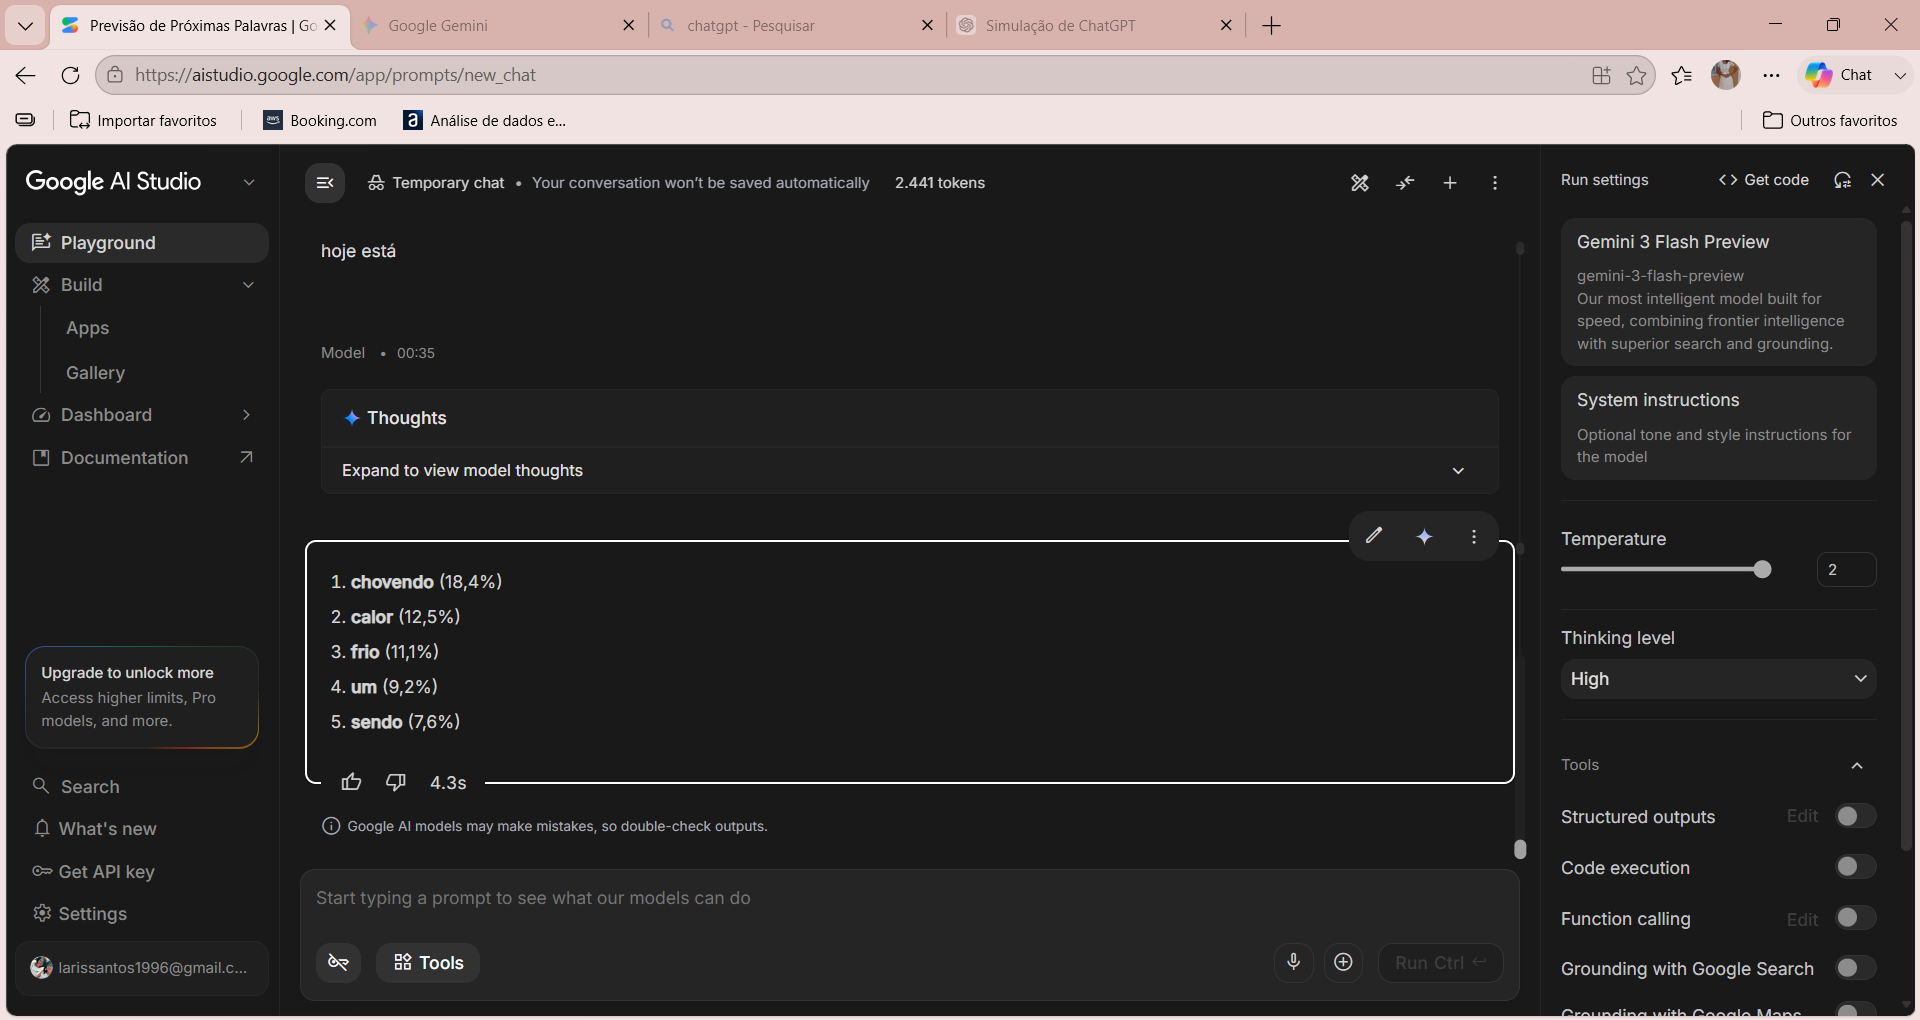Click the Run Ctrl button
Viewport: 1920px width, 1020px height.
click(1440, 962)
